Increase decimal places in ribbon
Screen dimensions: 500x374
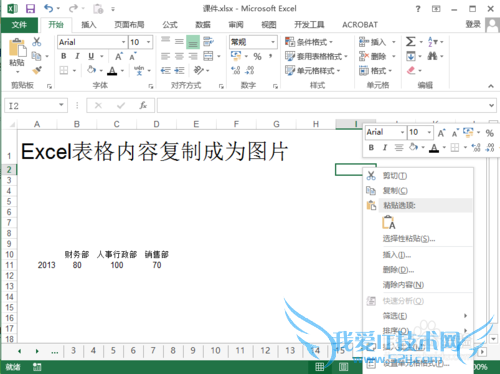pos(236,70)
